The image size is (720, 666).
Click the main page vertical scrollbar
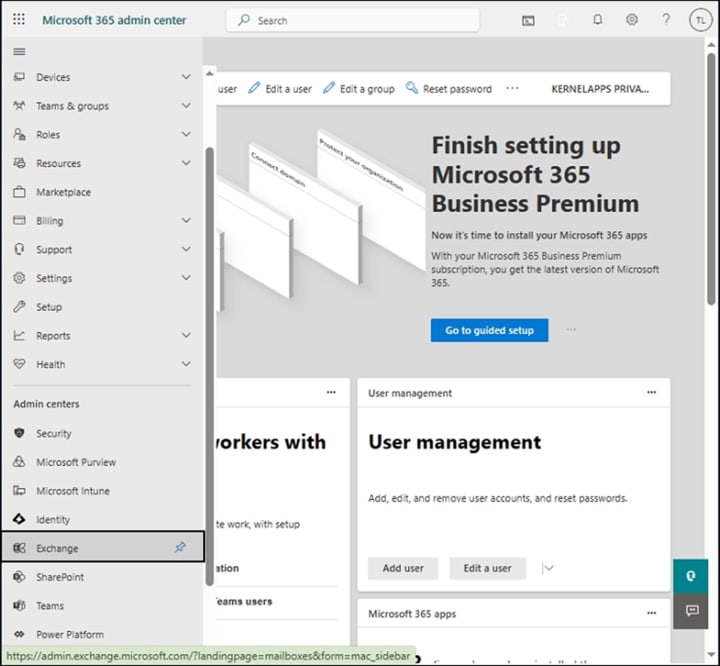pyautogui.click(x=711, y=179)
